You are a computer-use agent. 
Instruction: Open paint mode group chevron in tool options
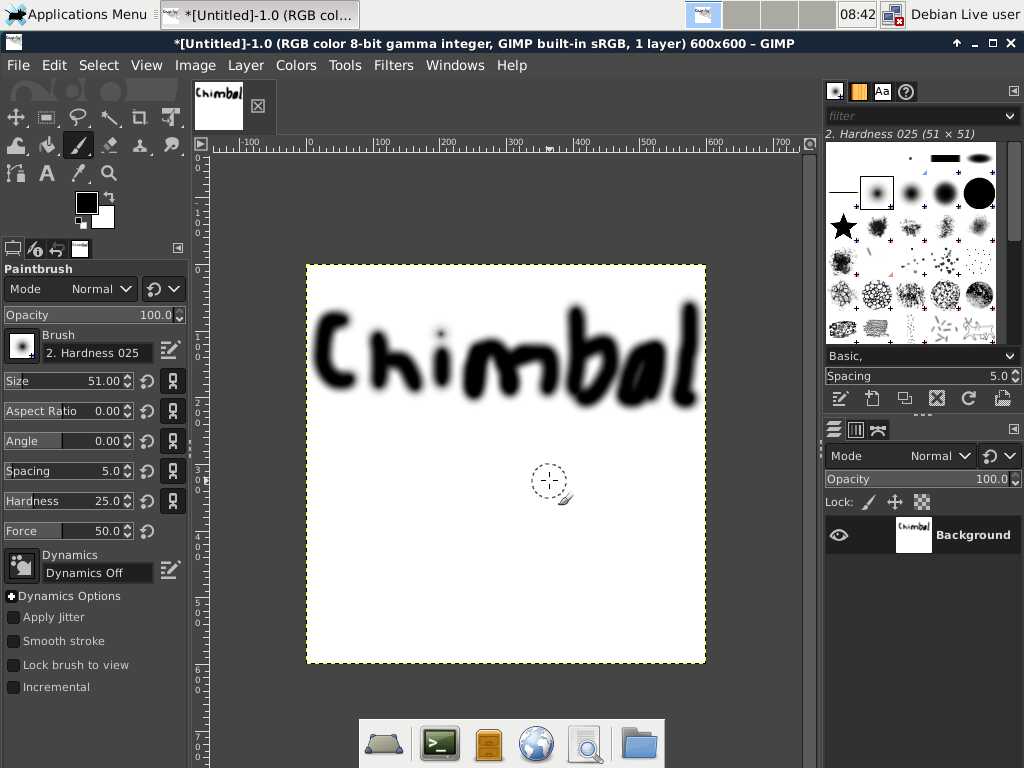point(174,289)
